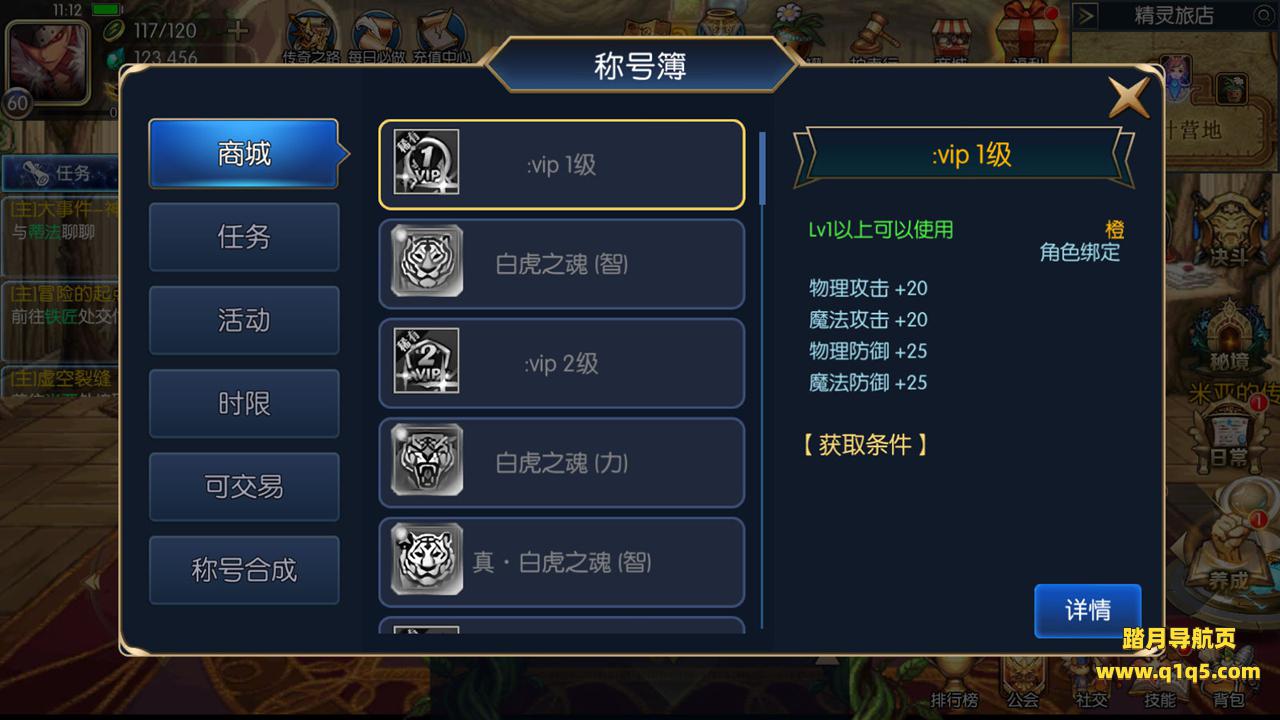Select the :vip 2级 title entry
This screenshot has height=720, width=1280.
coord(561,363)
